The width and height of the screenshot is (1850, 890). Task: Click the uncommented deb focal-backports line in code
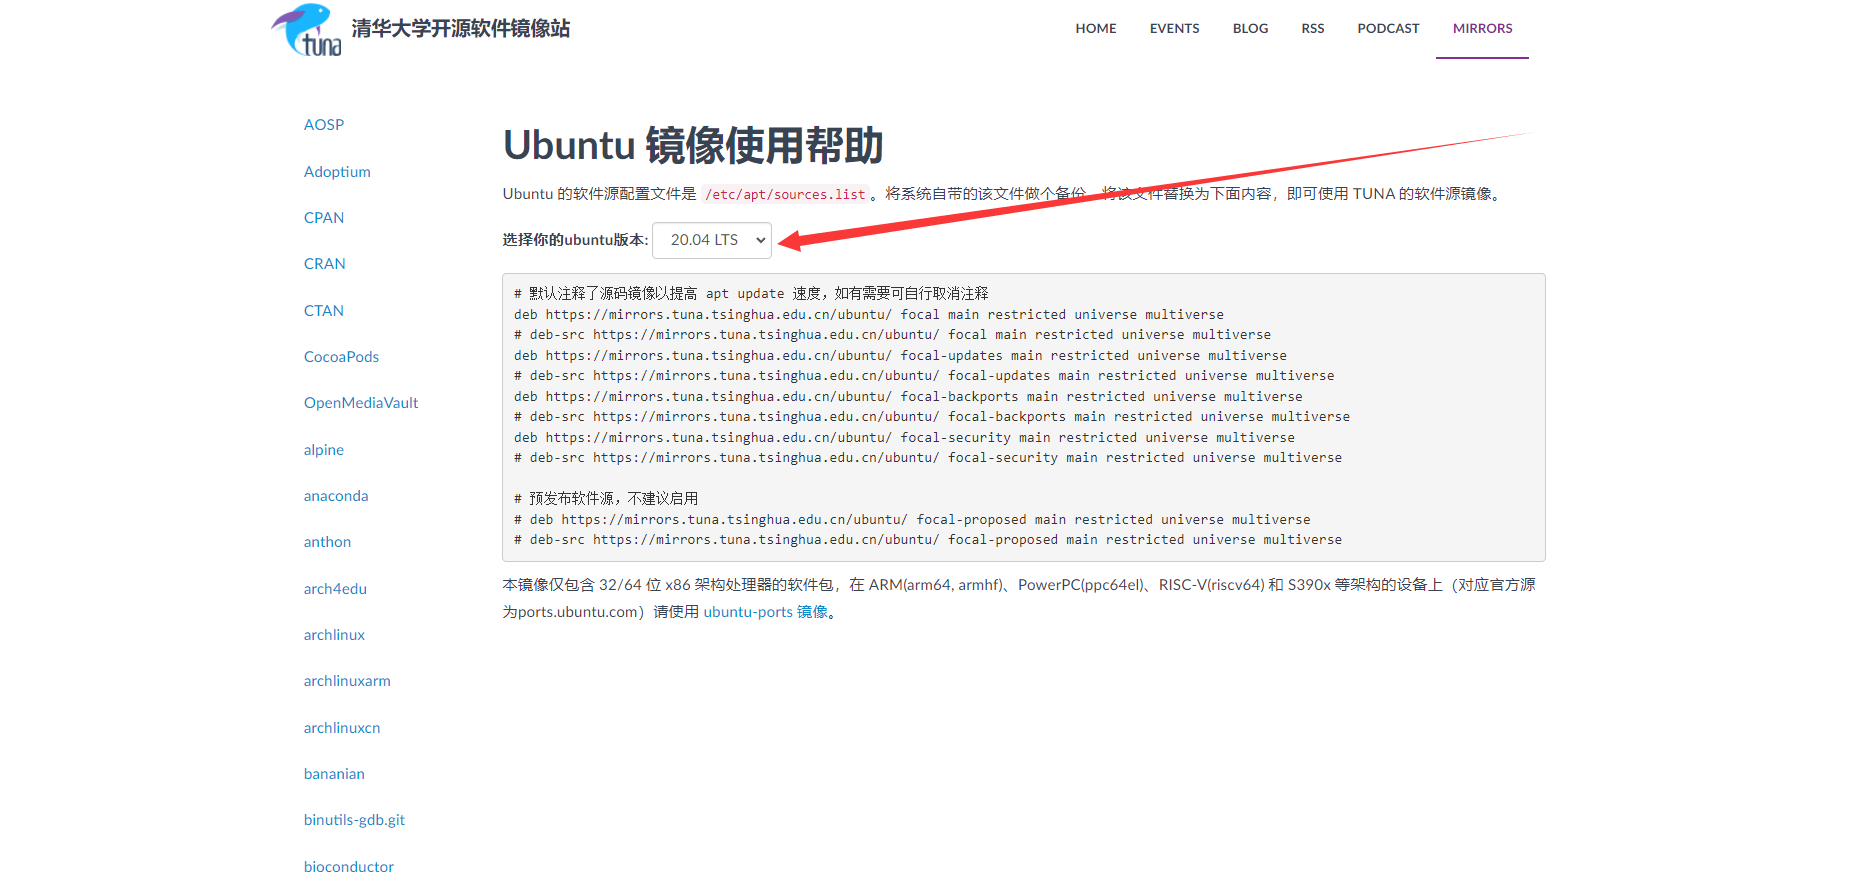908,396
